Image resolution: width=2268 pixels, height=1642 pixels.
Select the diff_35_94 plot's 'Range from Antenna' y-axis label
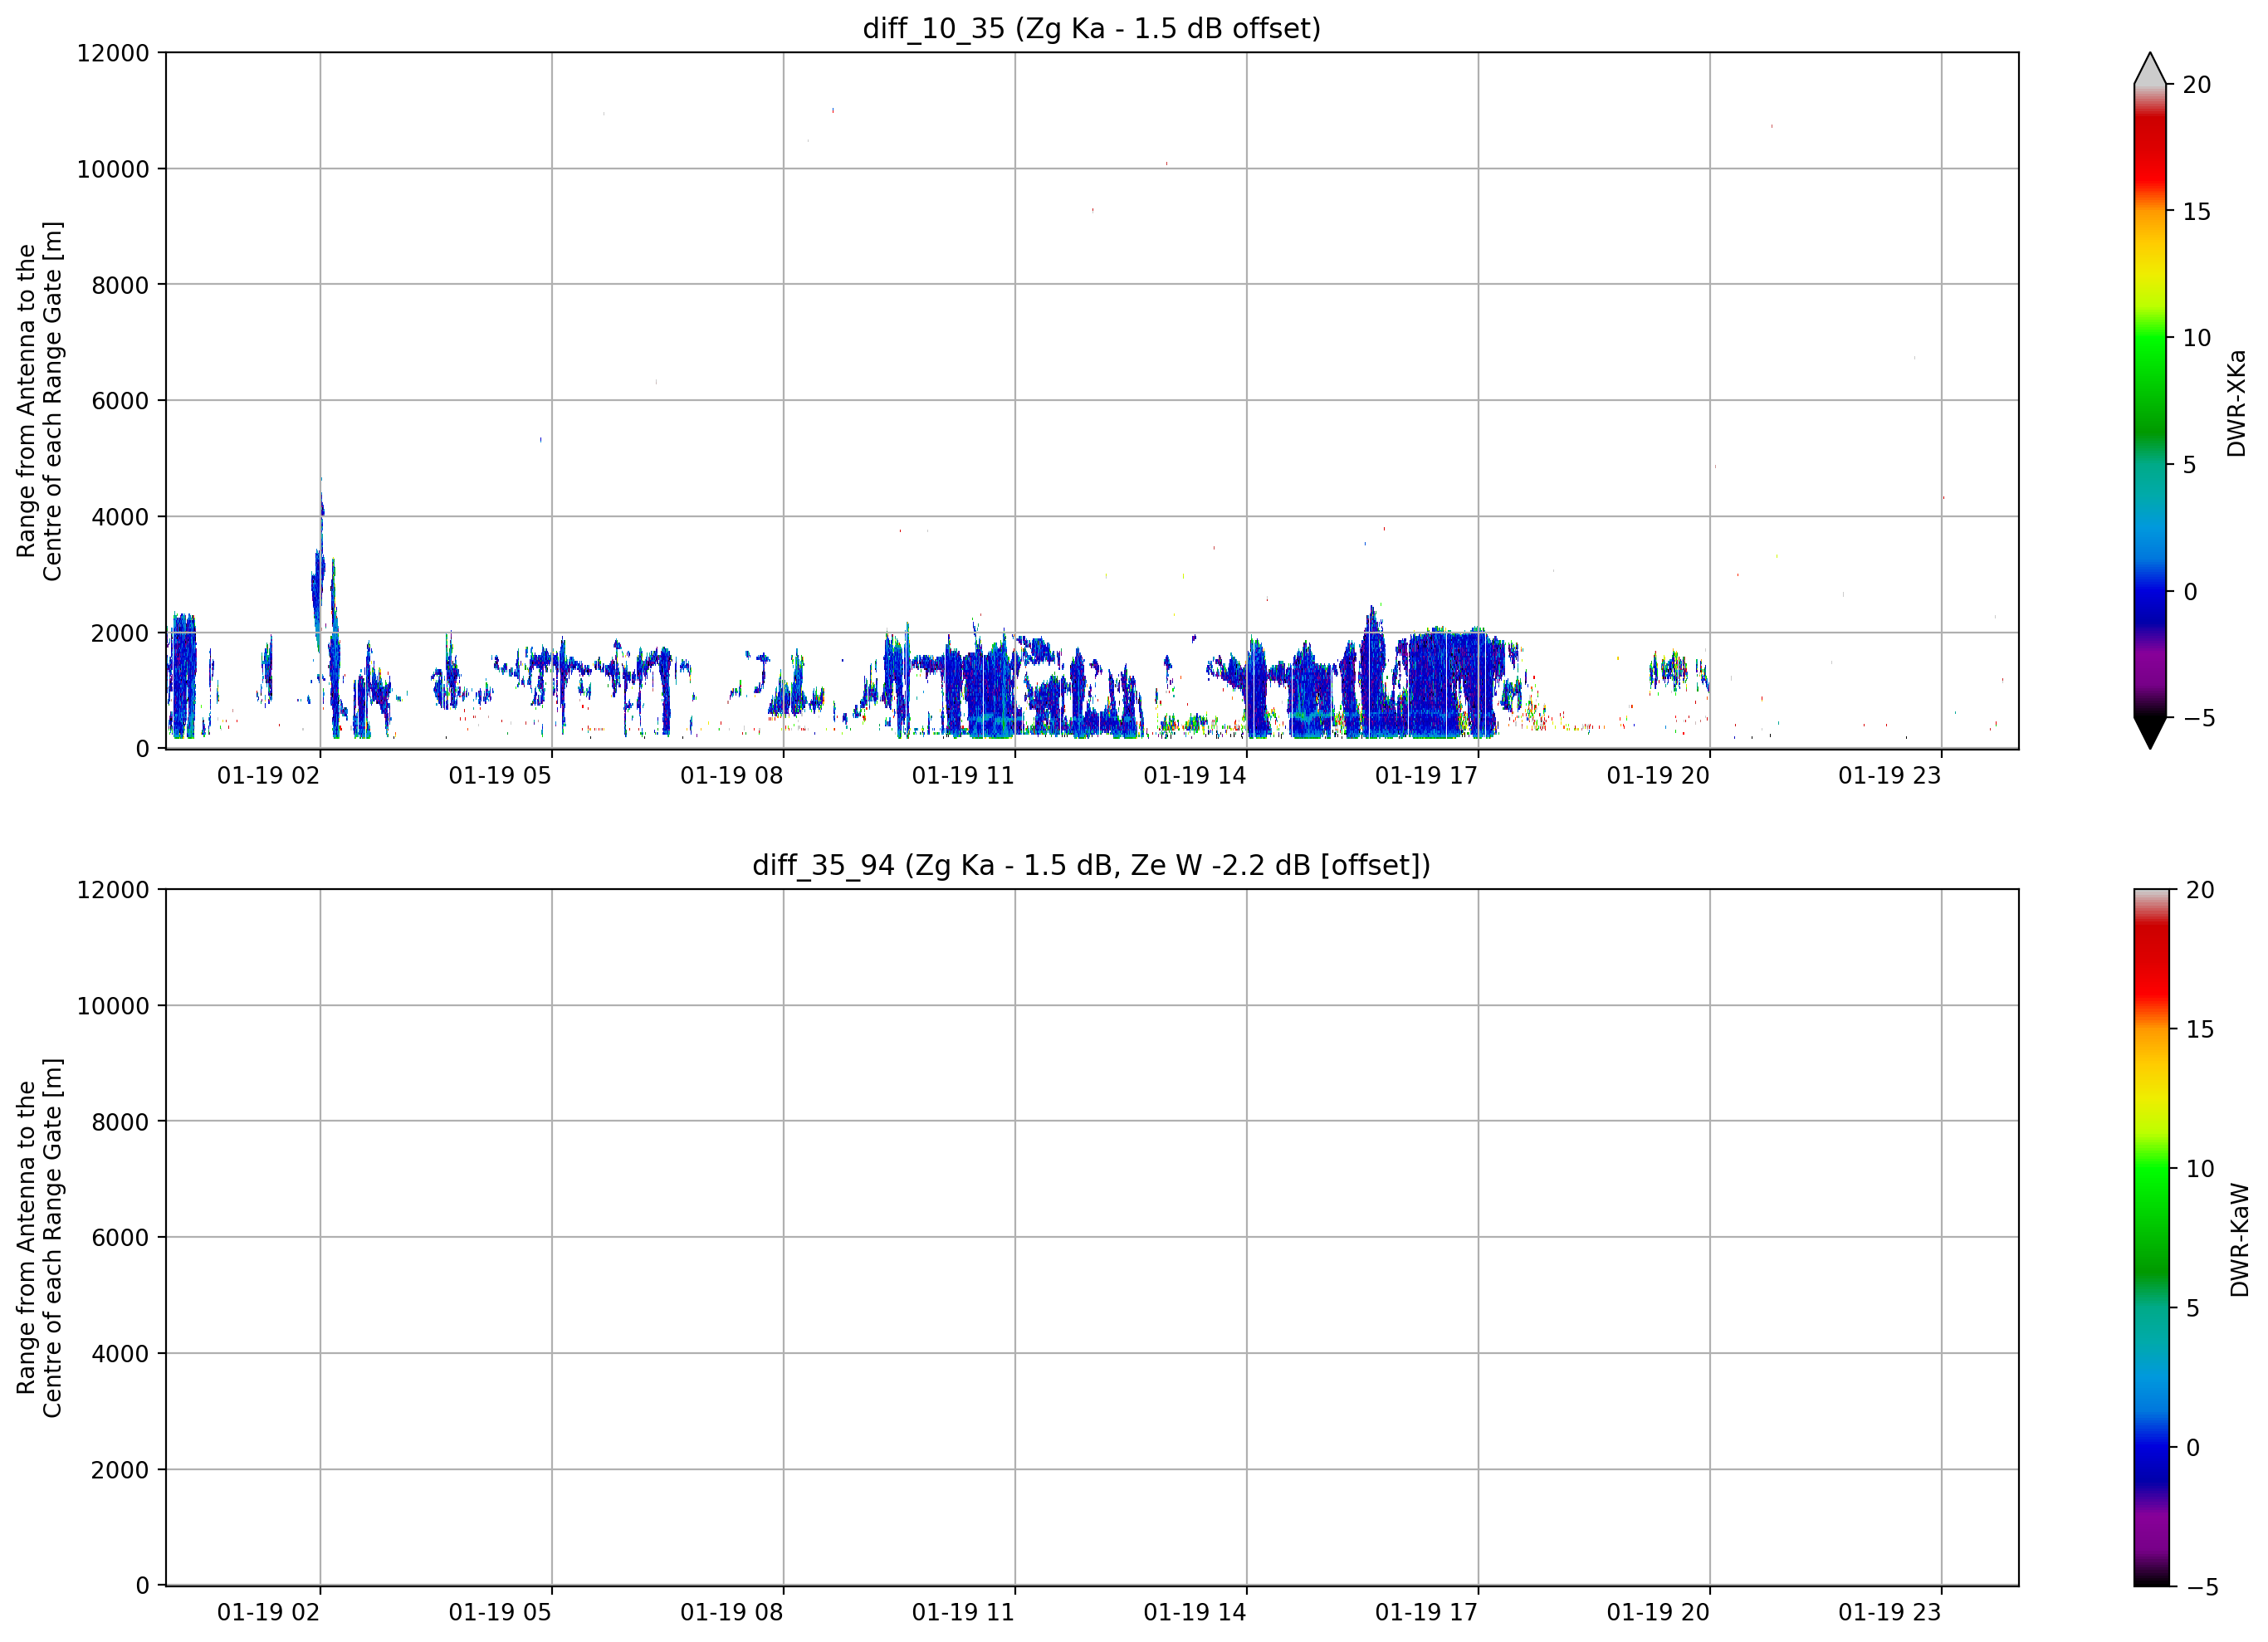39,1238
